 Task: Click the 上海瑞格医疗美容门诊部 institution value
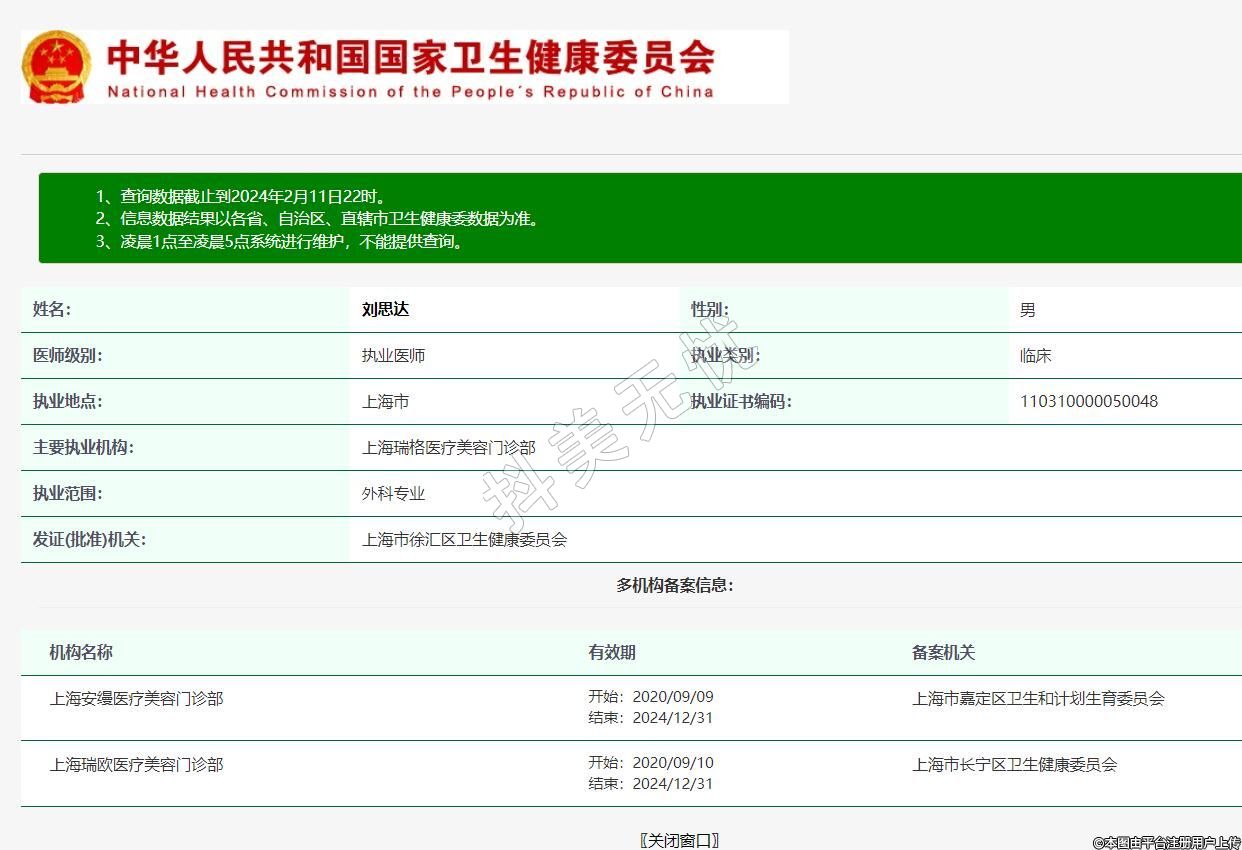pos(448,448)
